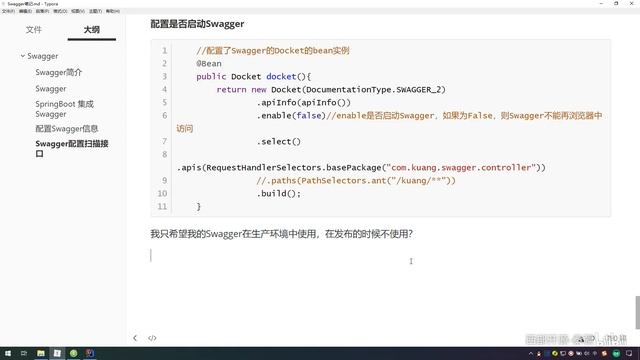This screenshot has height=360, width=640.
Task: Click the return new Docket code line
Action: 331,90
